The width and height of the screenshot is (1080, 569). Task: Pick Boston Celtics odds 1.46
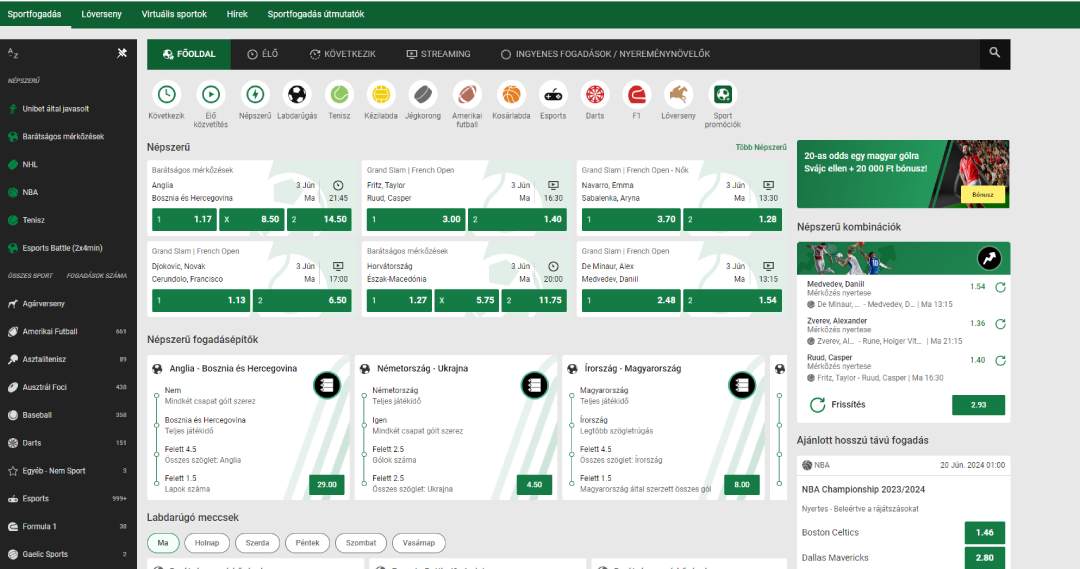984,532
